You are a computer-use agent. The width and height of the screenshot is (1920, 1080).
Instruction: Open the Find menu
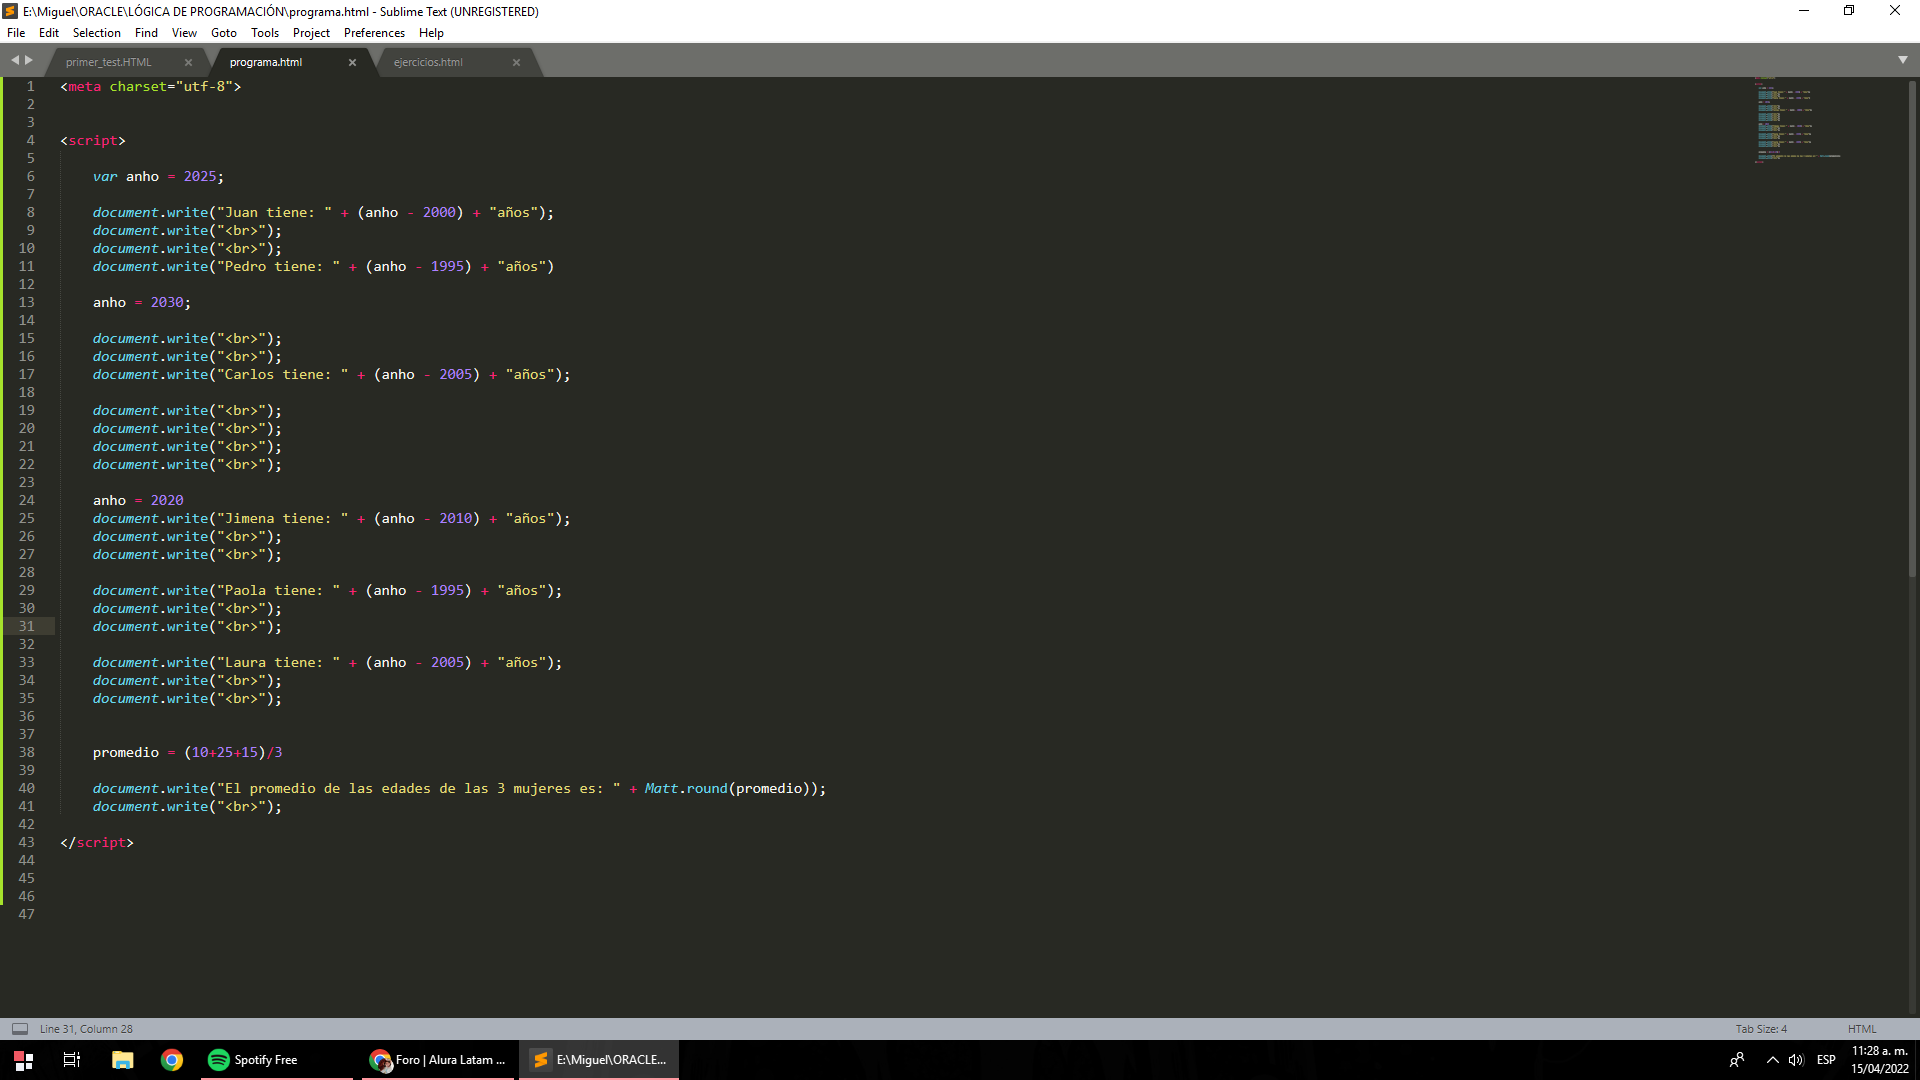point(146,33)
